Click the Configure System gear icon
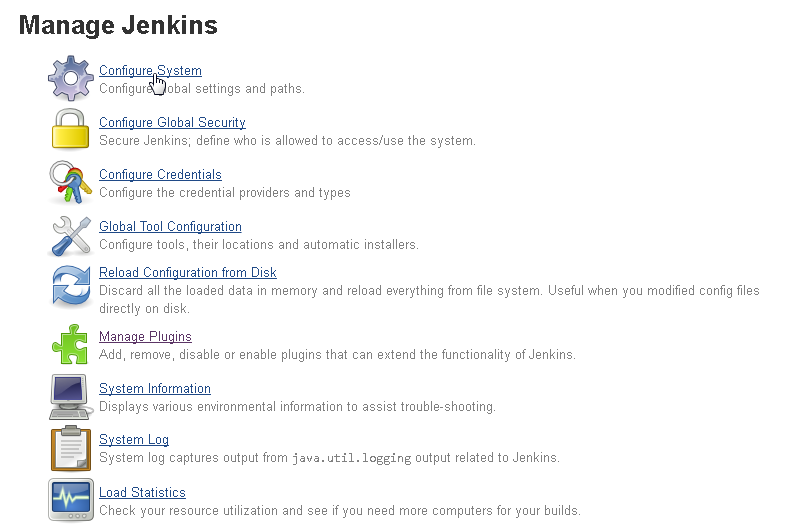The image size is (793, 528). click(x=71, y=78)
